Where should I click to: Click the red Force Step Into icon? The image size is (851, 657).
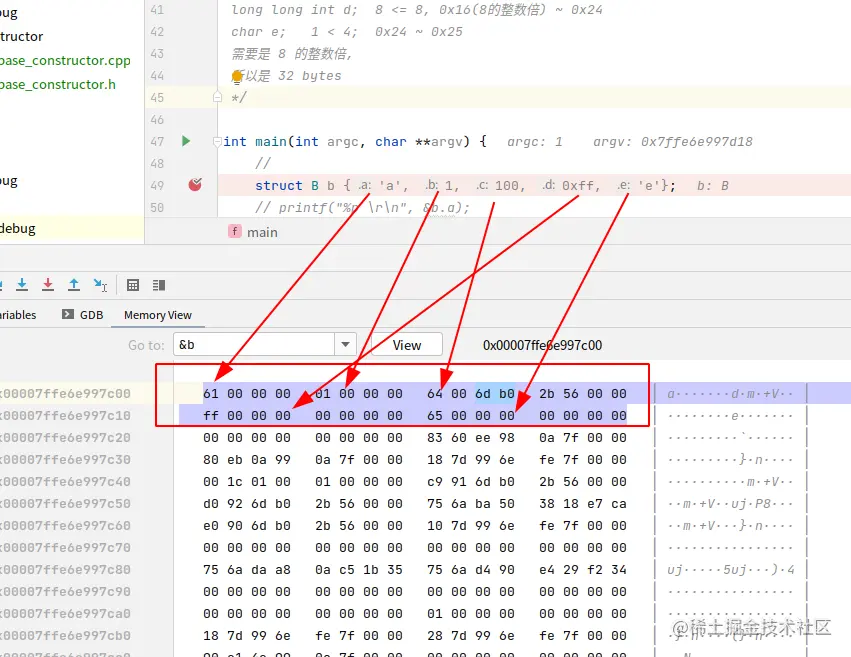click(48, 285)
